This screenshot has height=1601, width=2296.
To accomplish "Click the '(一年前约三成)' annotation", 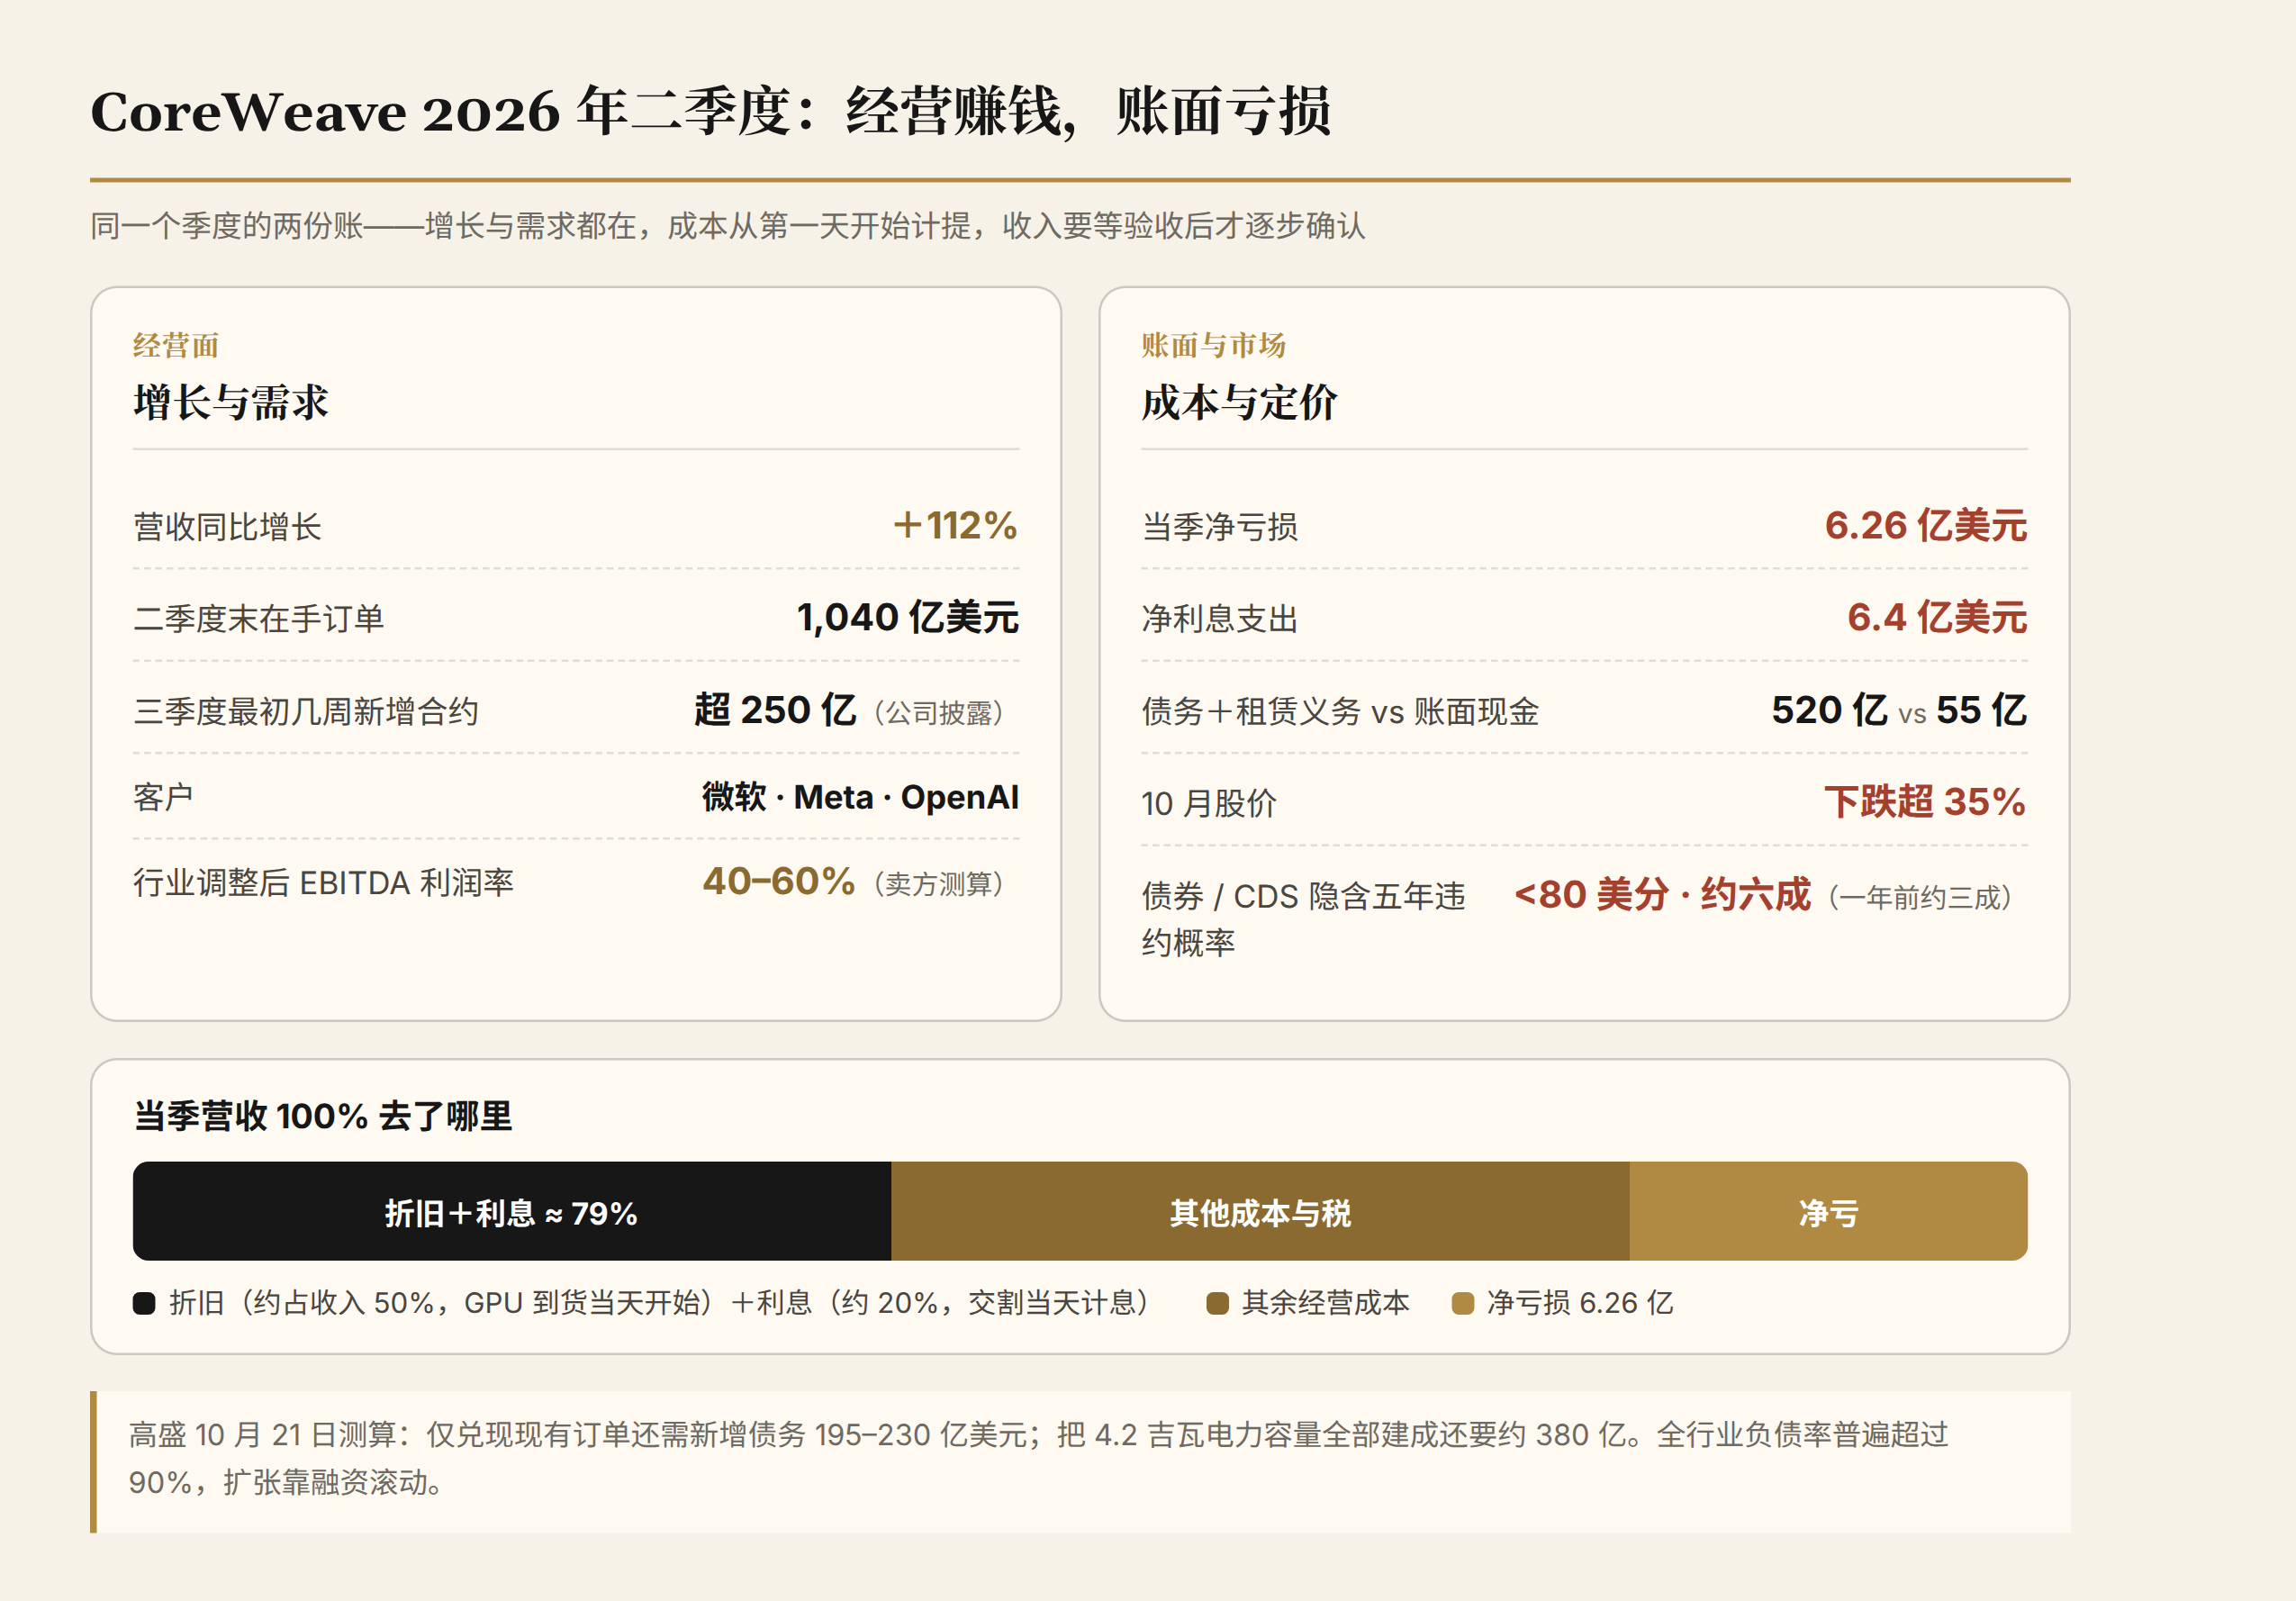I will [x=1920, y=898].
